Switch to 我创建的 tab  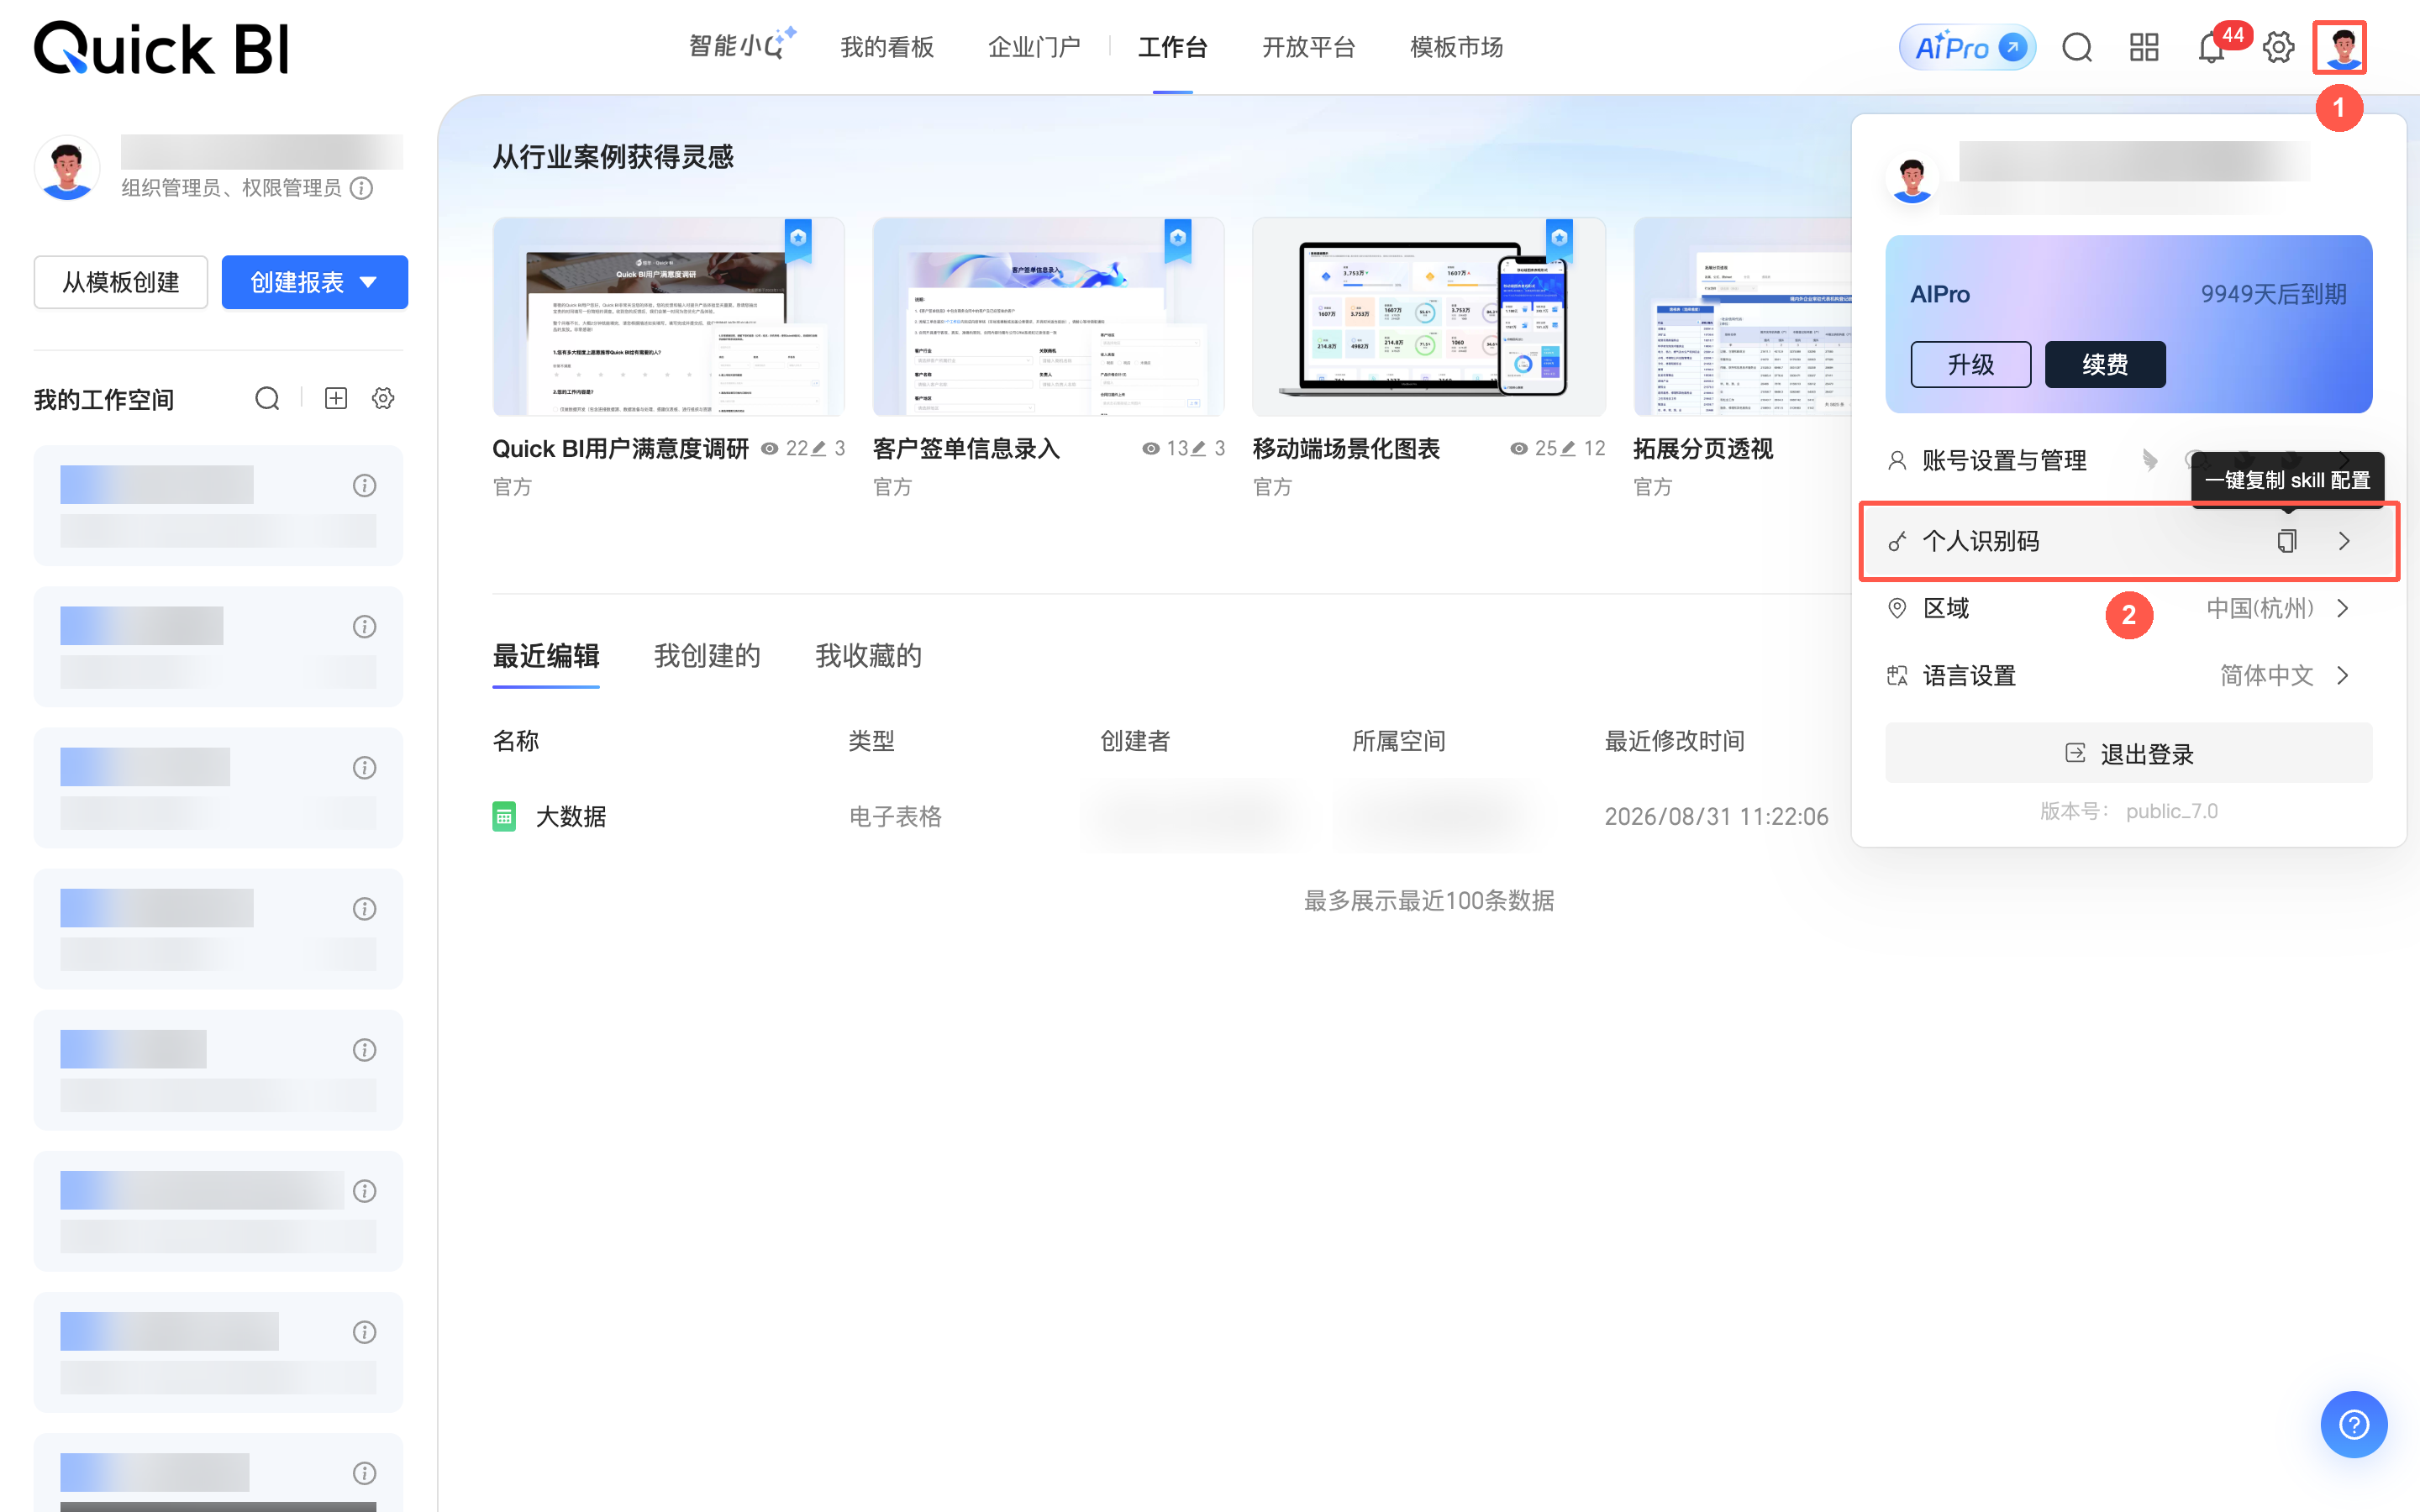(707, 656)
